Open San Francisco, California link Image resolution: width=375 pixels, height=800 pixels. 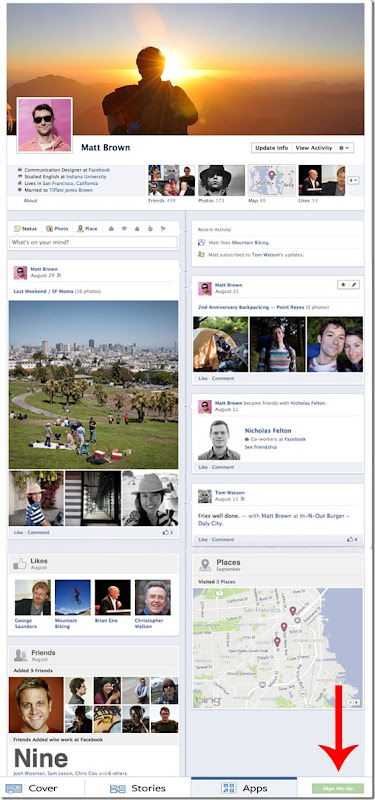[x=69, y=183]
